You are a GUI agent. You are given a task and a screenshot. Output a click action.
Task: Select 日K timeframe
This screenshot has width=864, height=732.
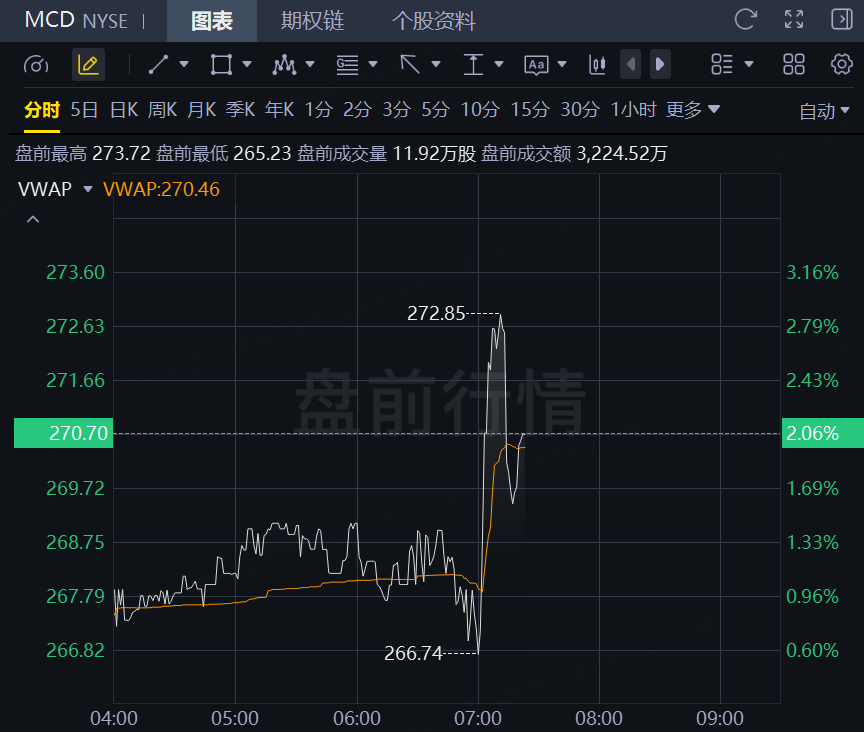pyautogui.click(x=124, y=110)
